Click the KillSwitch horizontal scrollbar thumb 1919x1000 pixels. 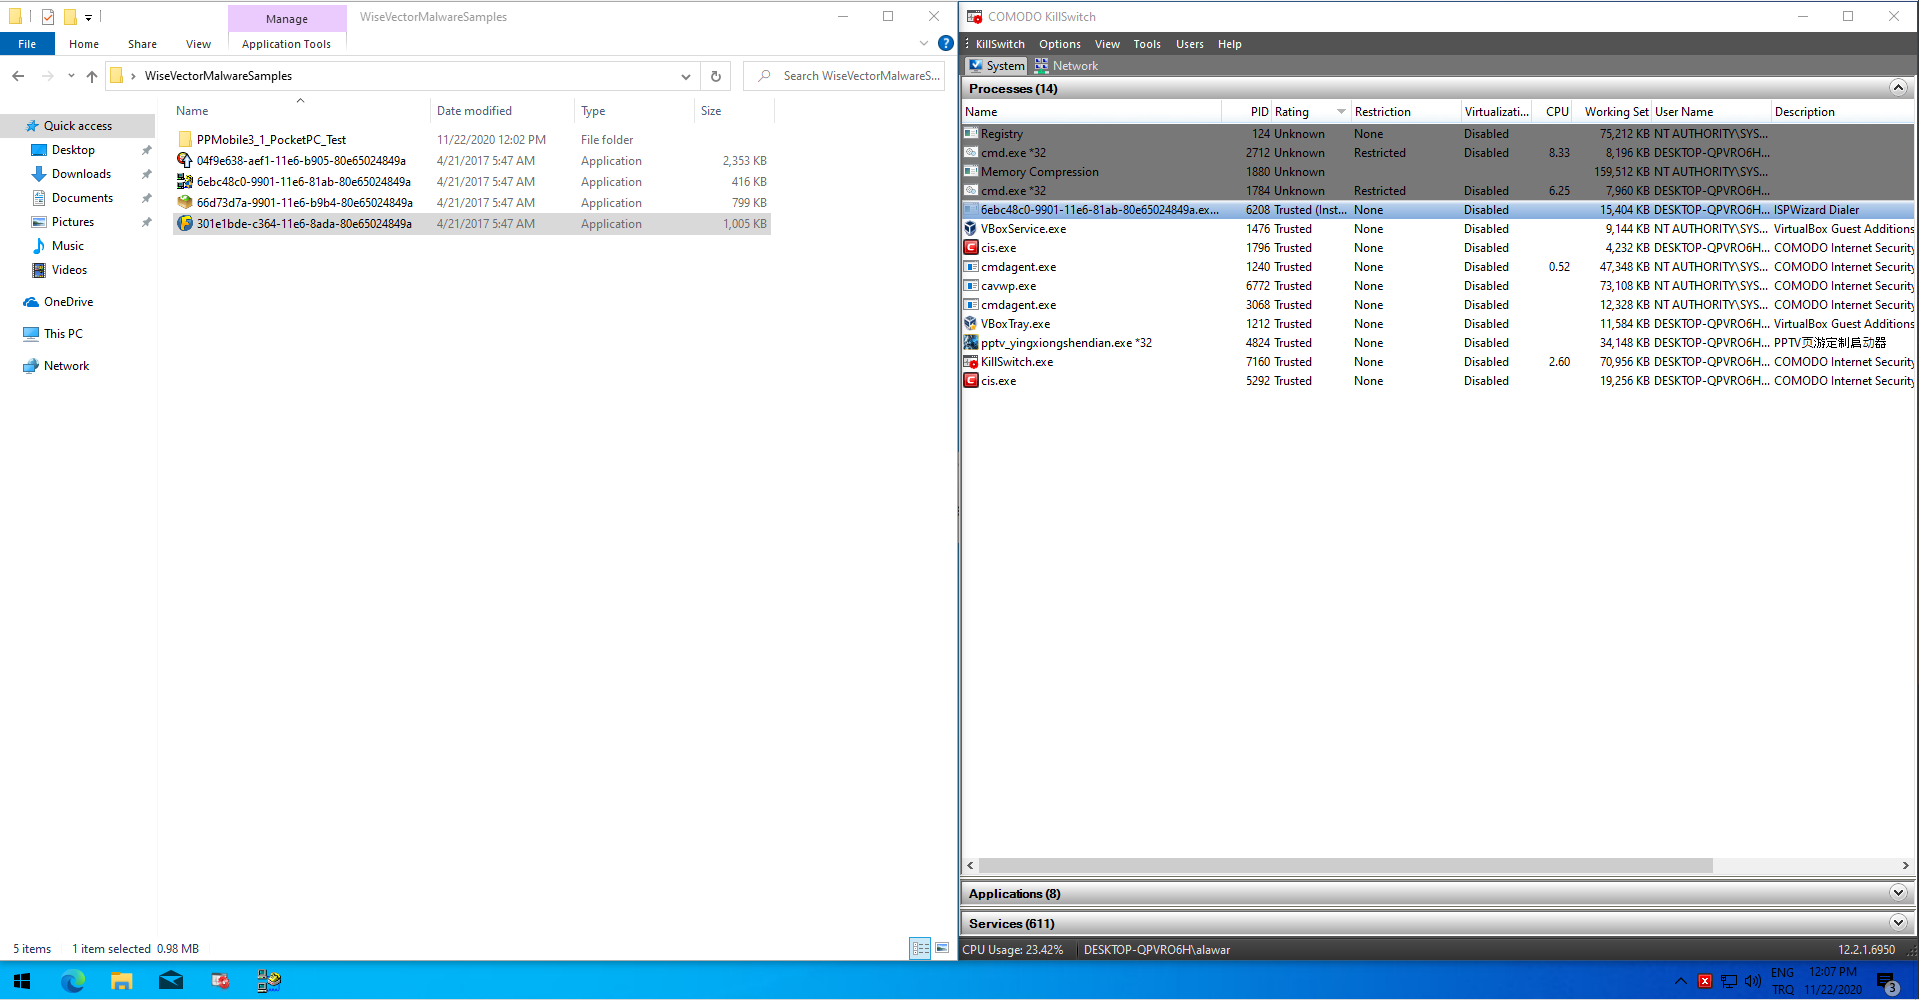tap(1346, 865)
